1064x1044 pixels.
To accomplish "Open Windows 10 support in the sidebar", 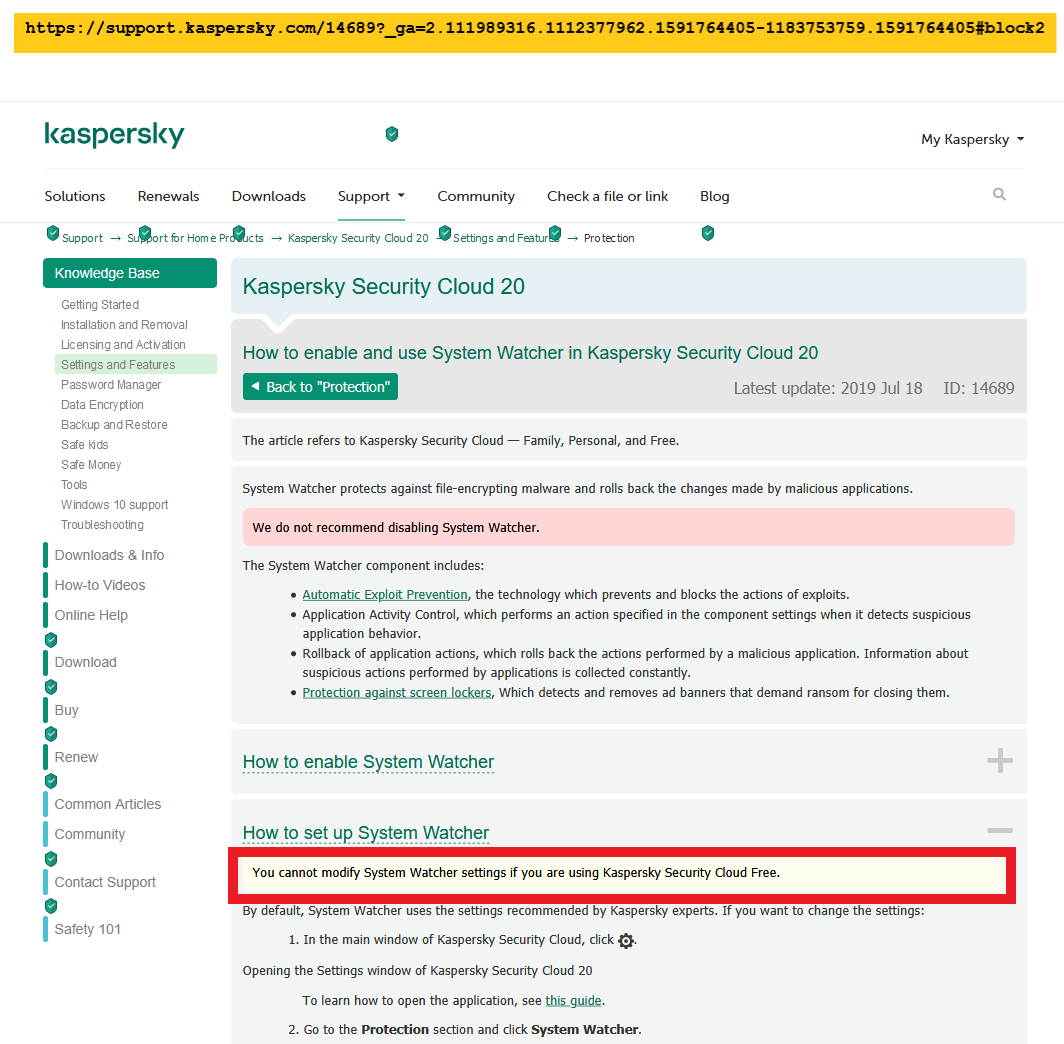I will point(115,505).
